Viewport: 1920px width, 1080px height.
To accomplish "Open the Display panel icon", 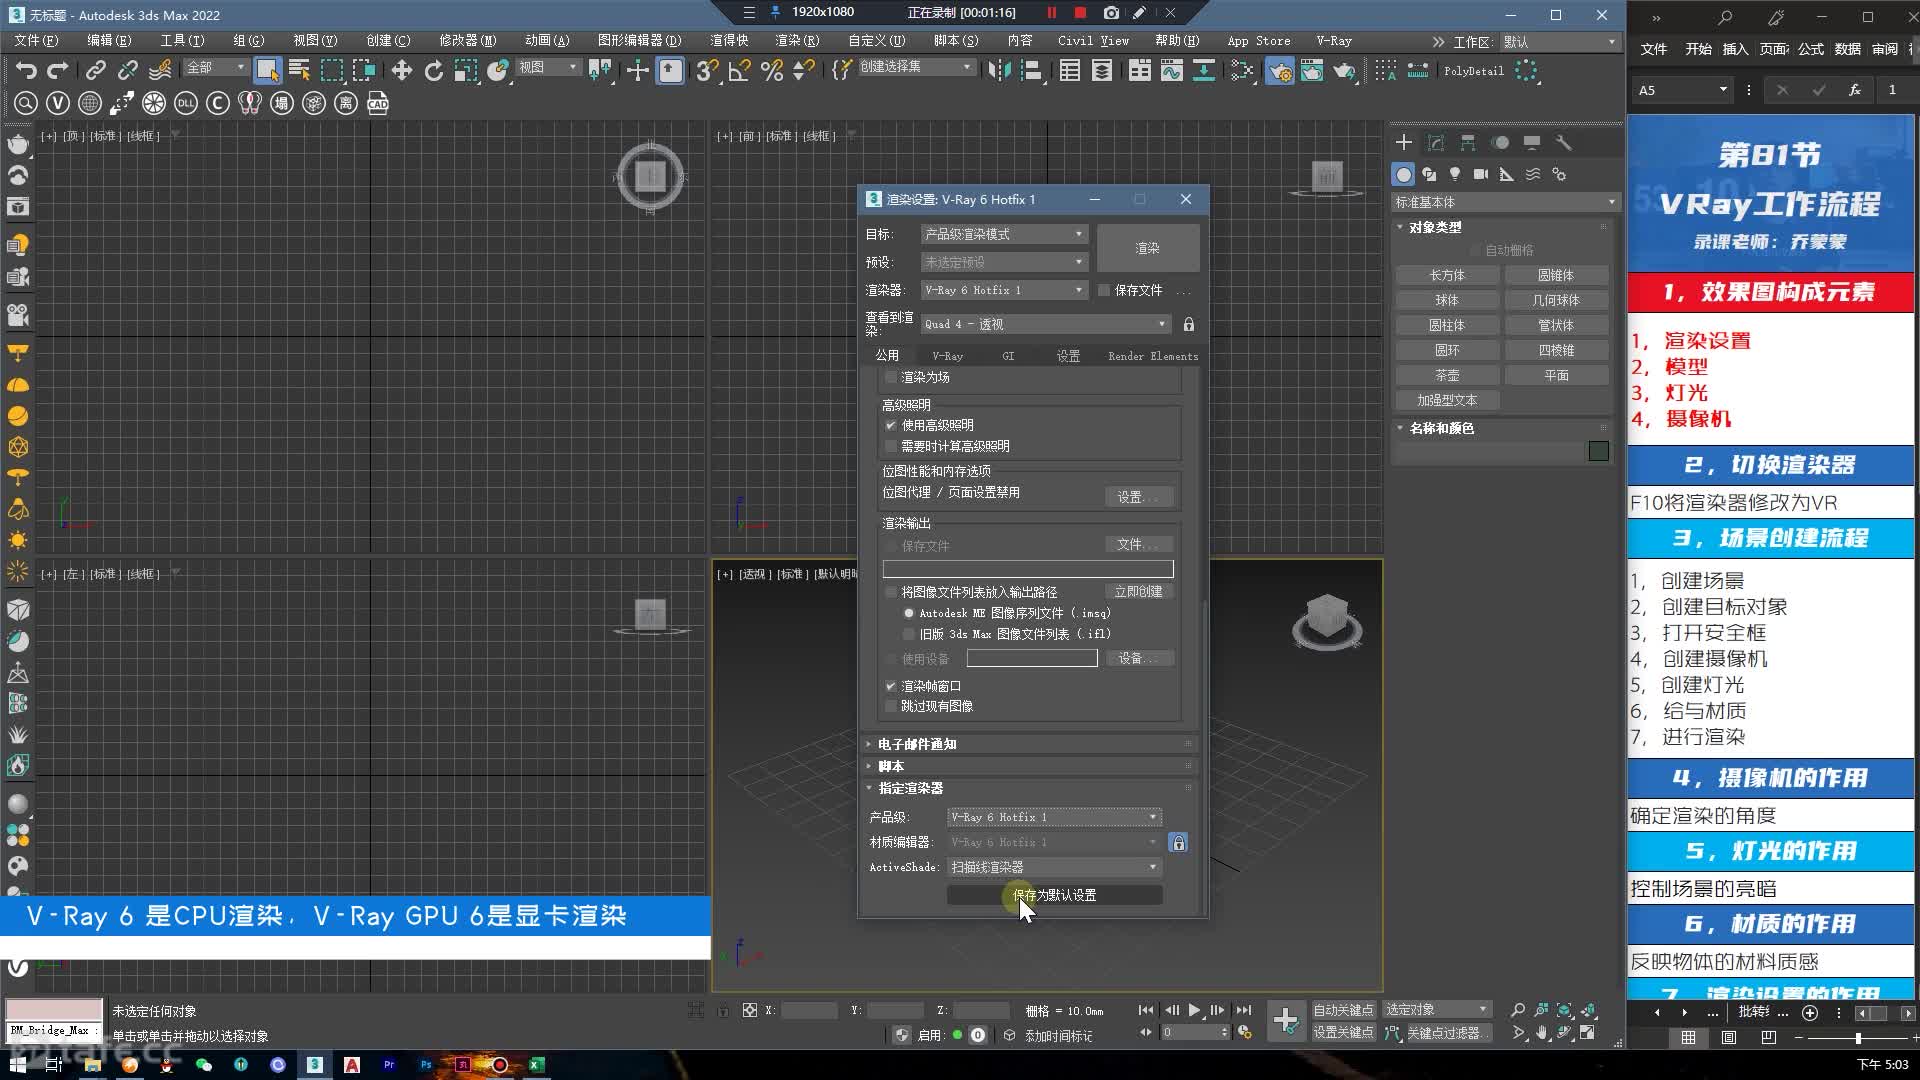I will pos(1532,142).
